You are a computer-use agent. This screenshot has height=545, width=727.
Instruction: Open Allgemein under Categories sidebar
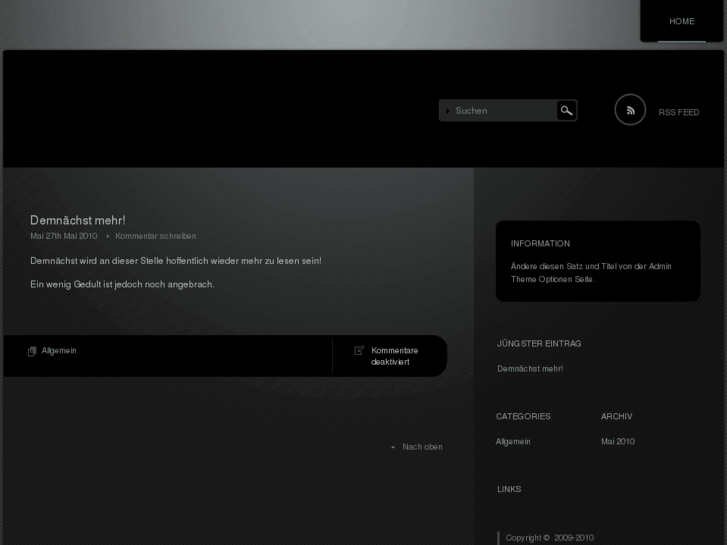pyautogui.click(x=513, y=442)
